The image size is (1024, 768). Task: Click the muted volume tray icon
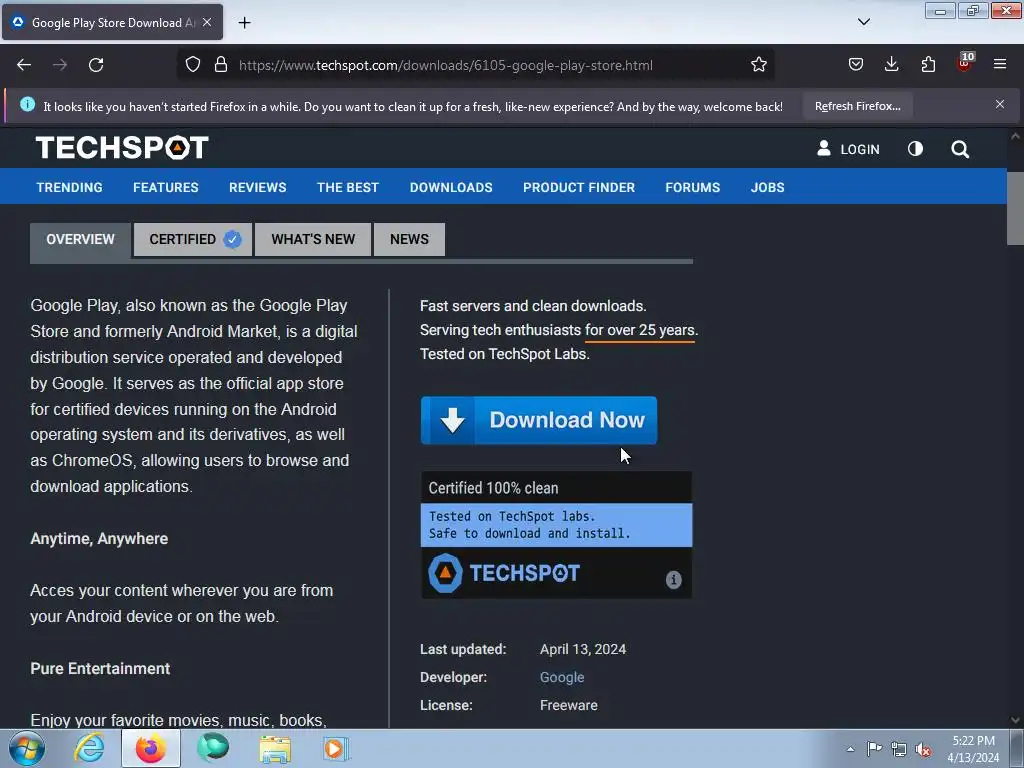[x=923, y=749]
